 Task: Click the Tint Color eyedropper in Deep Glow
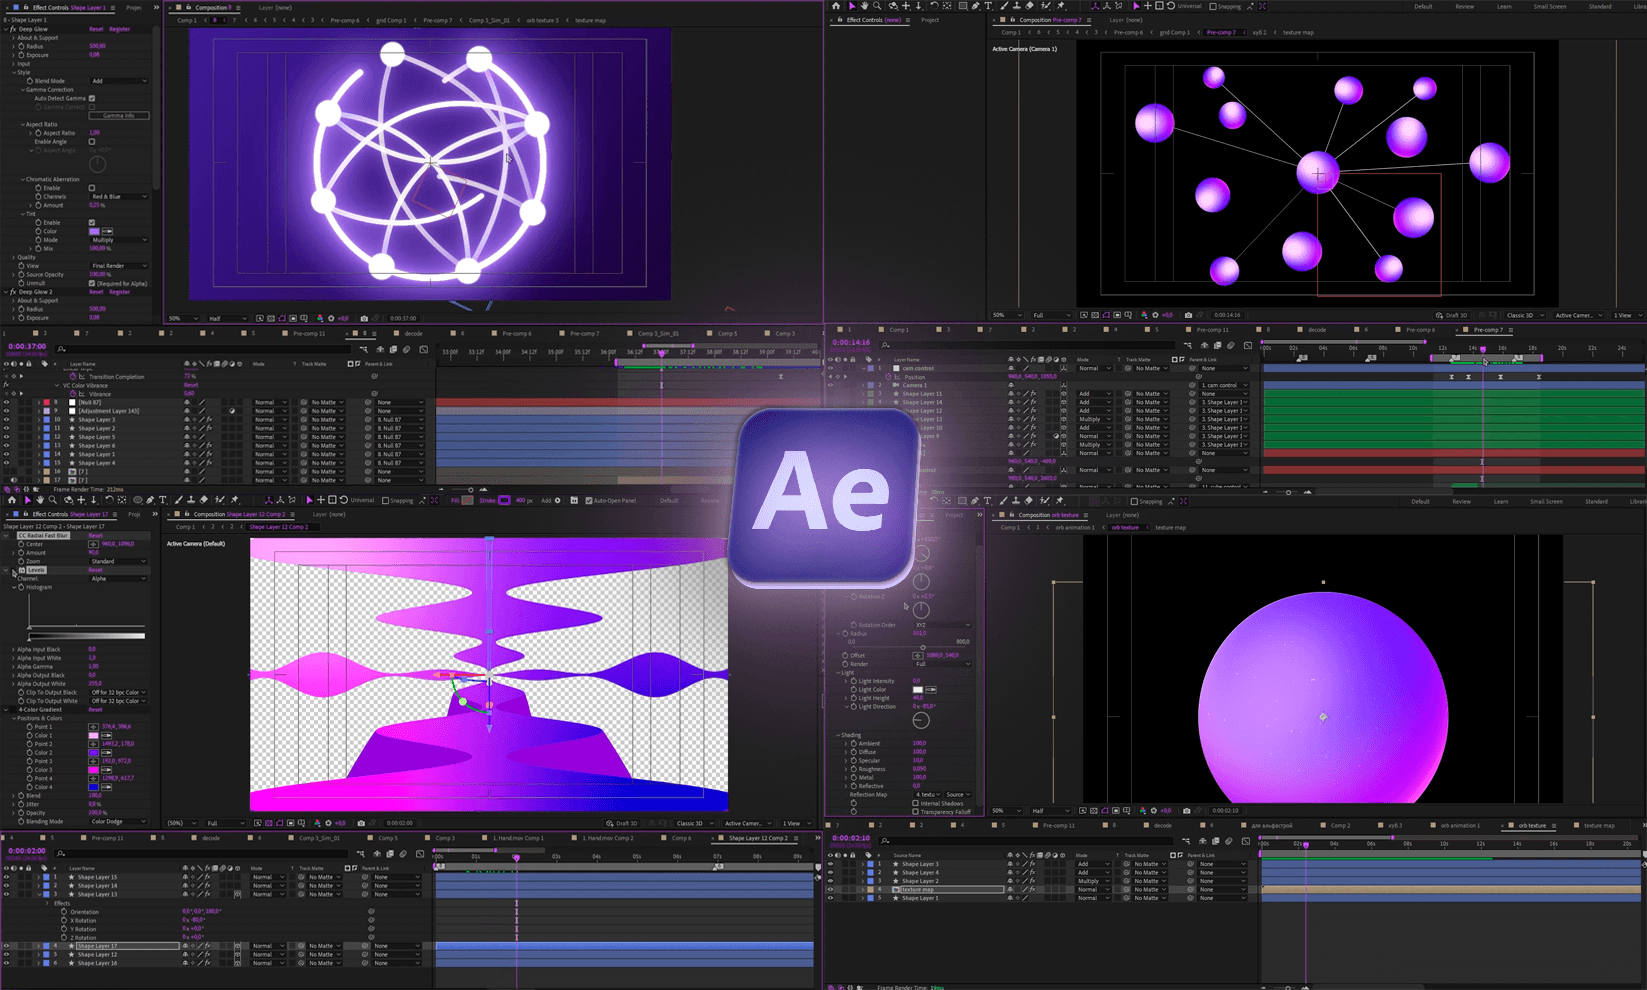[108, 231]
